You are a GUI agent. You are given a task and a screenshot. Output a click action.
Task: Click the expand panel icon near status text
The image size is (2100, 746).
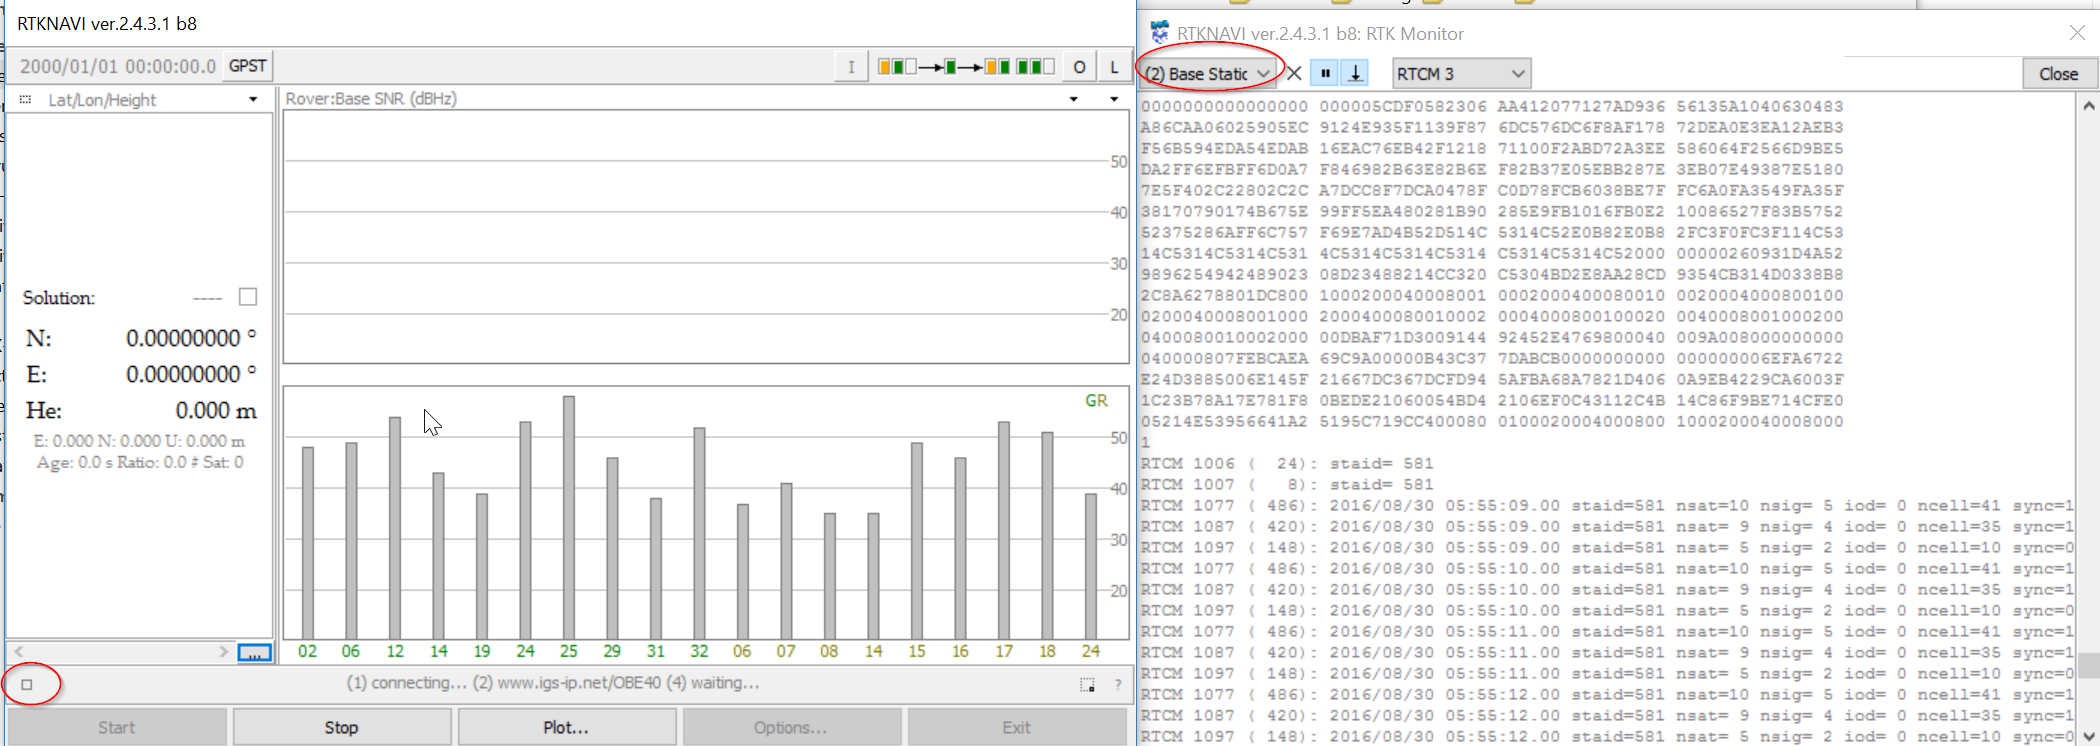(1087, 684)
